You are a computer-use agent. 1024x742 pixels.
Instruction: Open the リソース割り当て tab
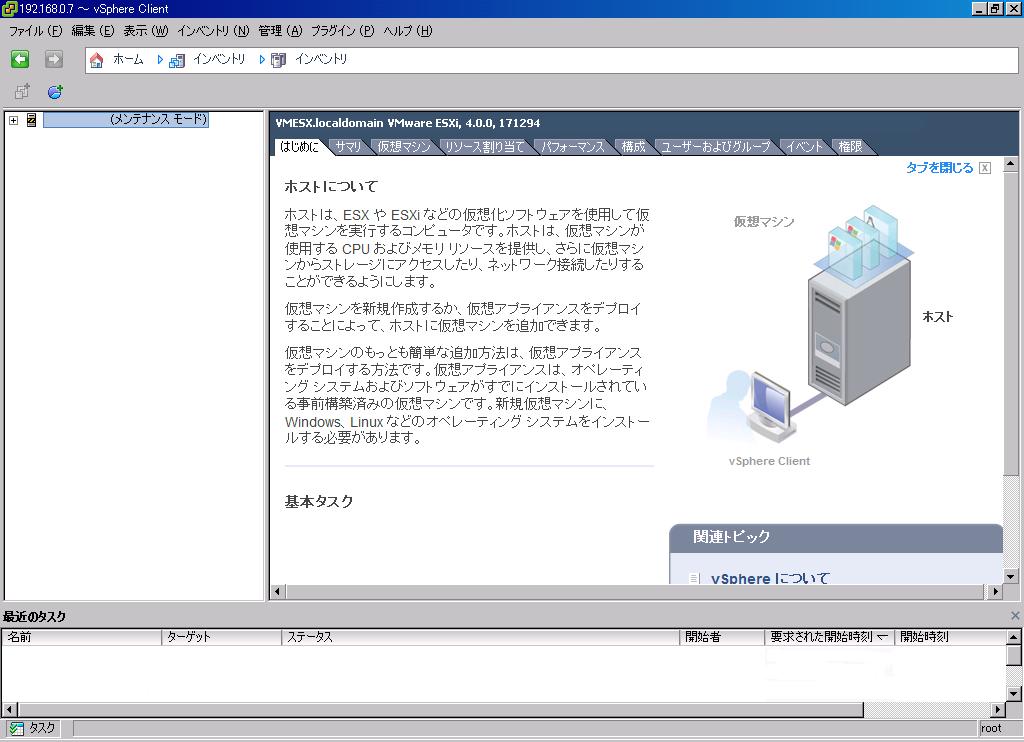(x=485, y=146)
